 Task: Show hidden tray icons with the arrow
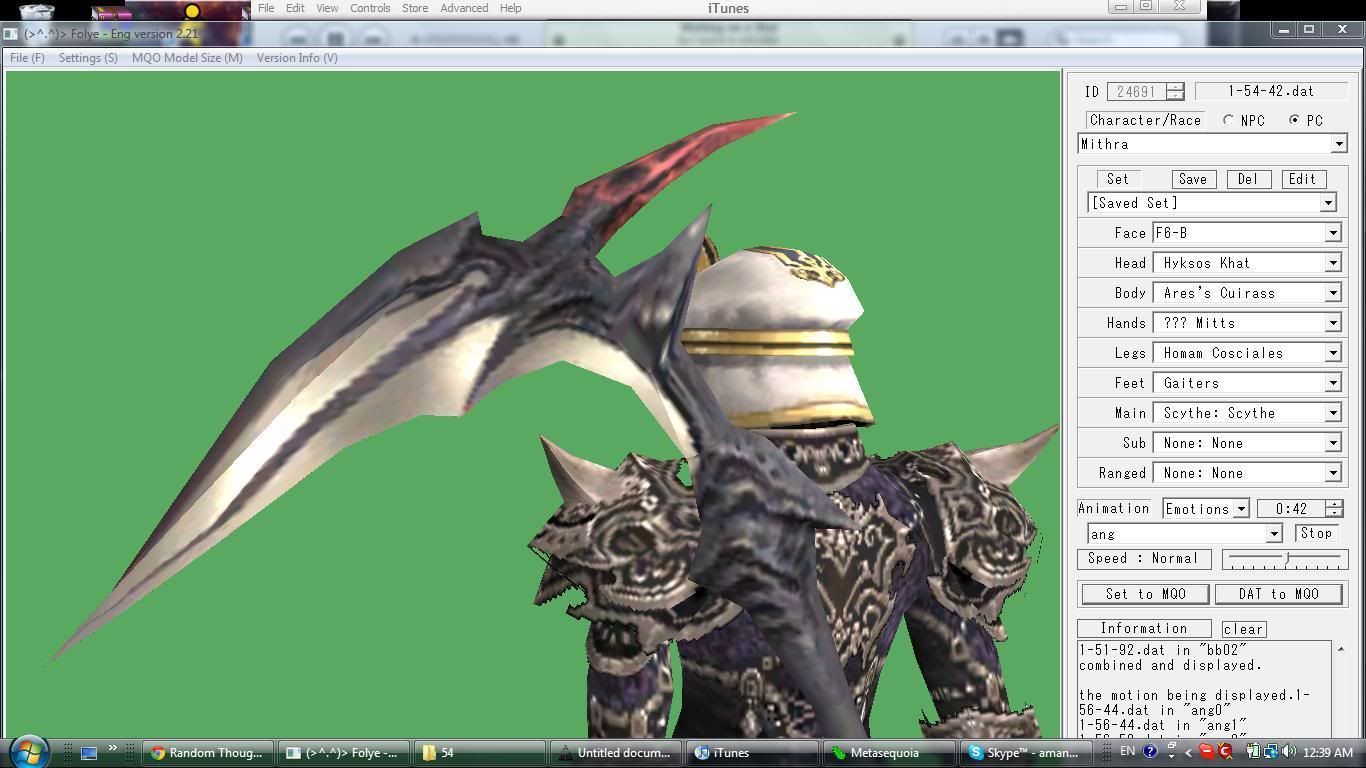coord(1189,752)
